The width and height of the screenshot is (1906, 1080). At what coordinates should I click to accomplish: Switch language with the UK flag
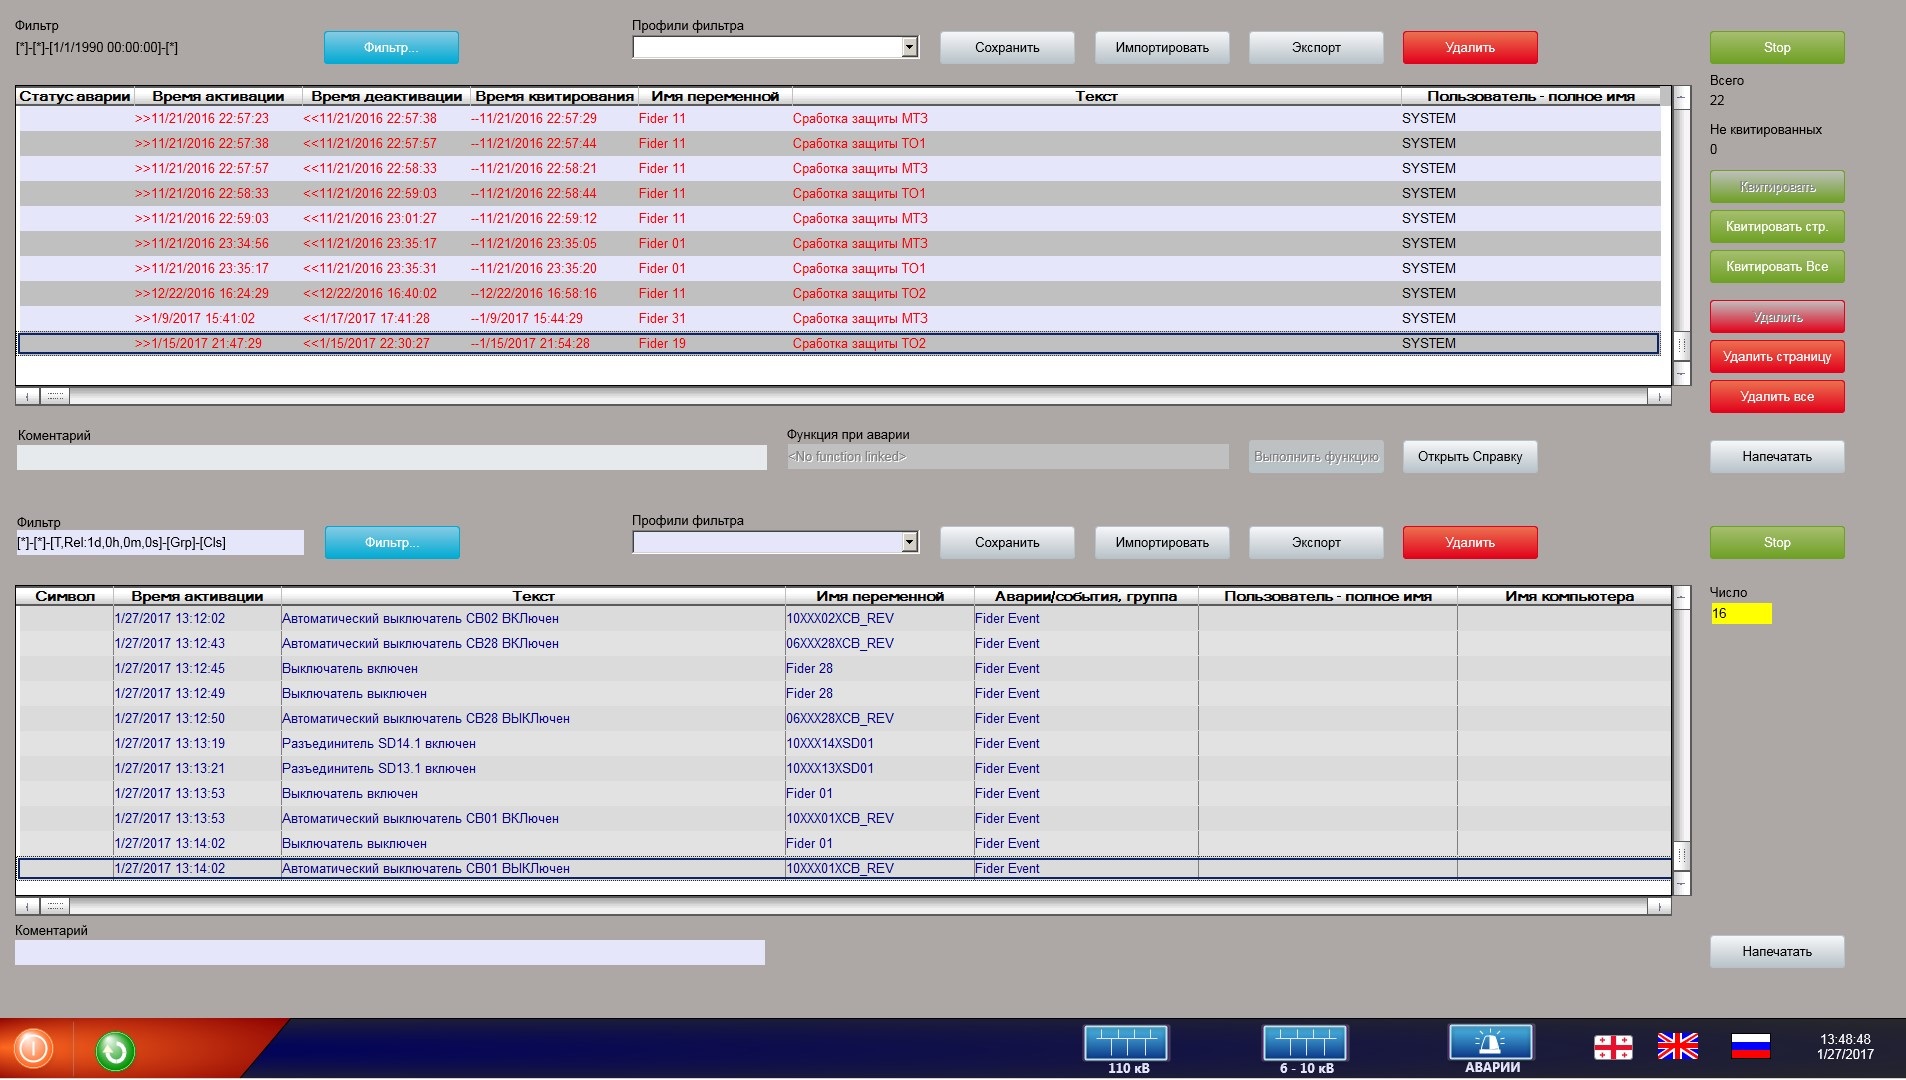pos(1677,1047)
